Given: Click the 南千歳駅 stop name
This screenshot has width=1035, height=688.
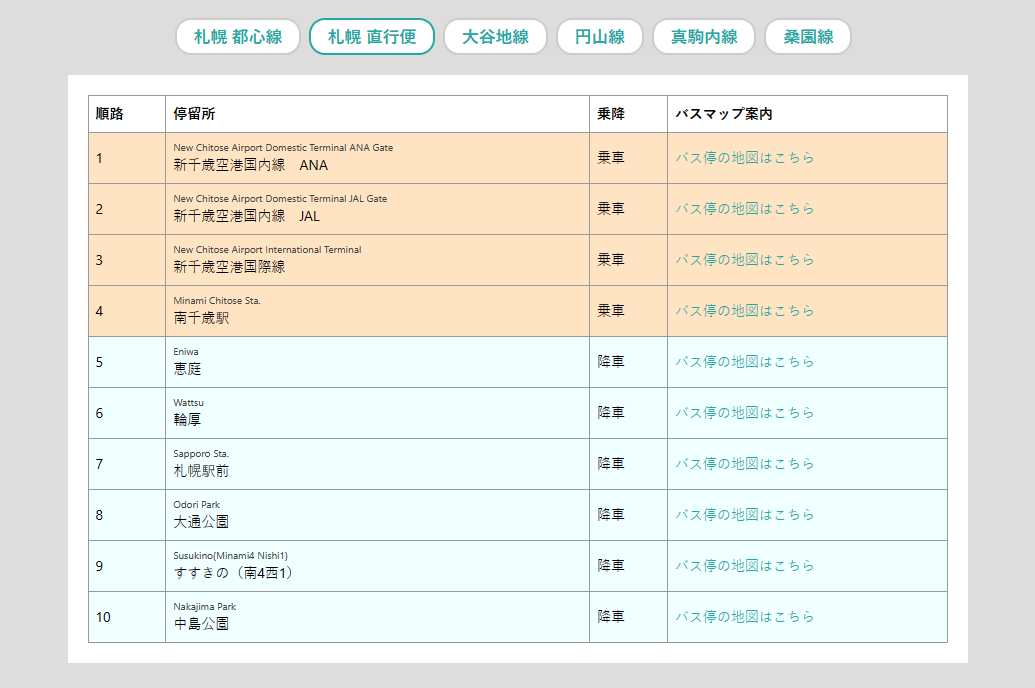Looking at the screenshot, I should coord(201,318).
